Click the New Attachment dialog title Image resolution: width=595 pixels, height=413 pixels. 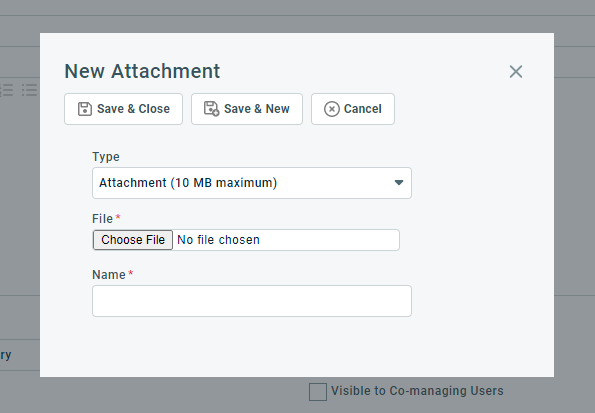coord(142,71)
